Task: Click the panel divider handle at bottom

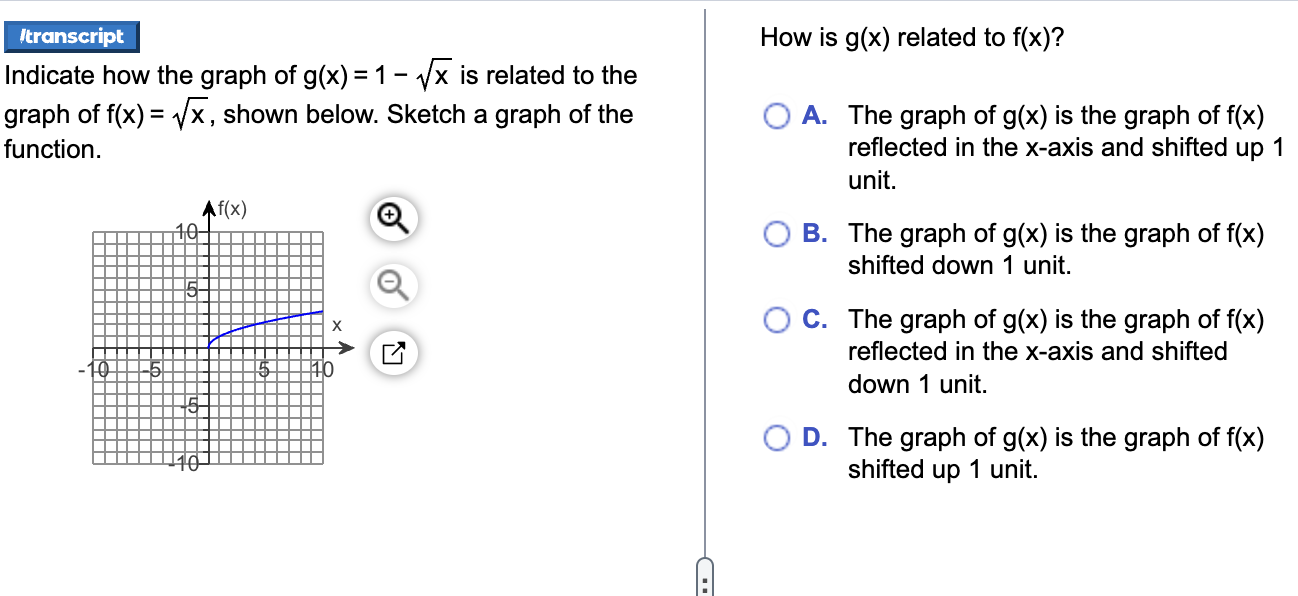Action: 704,579
